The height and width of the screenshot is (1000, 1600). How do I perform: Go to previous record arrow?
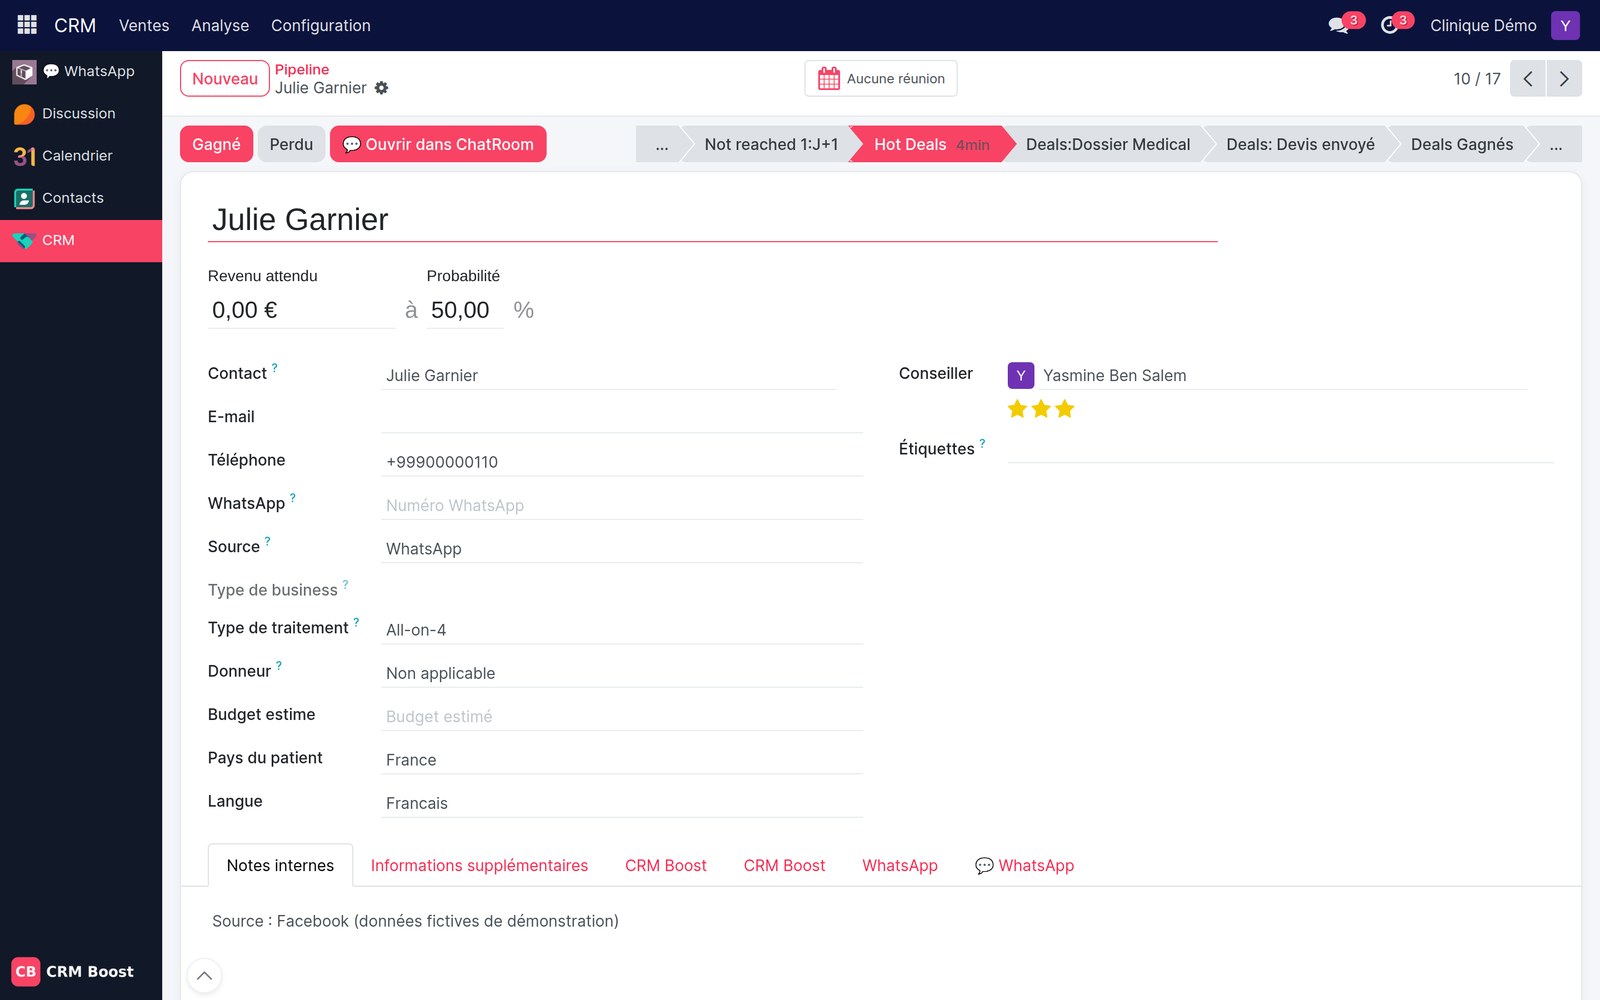(x=1528, y=79)
